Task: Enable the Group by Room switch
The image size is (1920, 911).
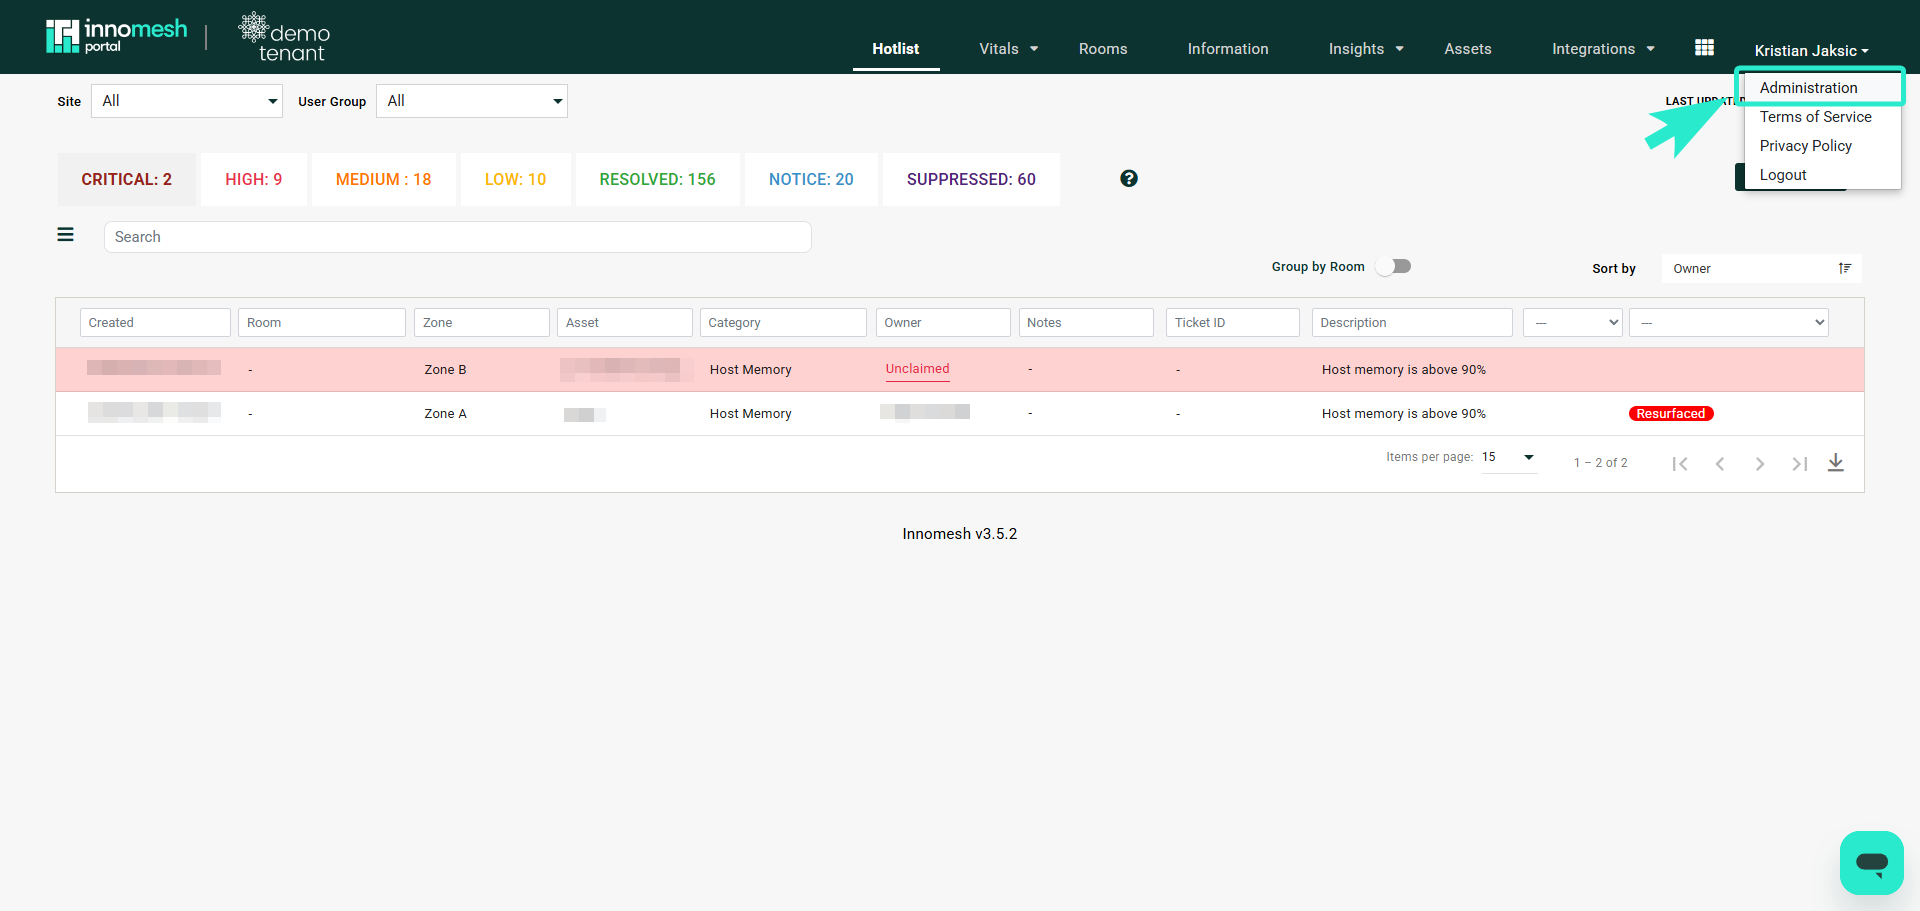Action: [x=1393, y=266]
